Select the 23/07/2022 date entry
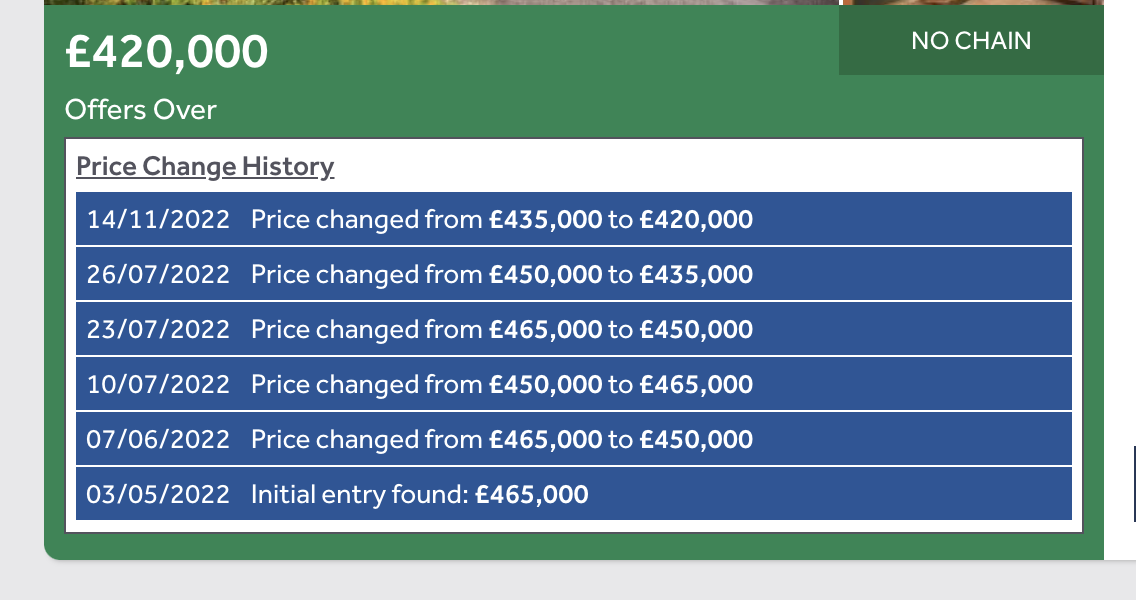1136x600 pixels. (158, 330)
